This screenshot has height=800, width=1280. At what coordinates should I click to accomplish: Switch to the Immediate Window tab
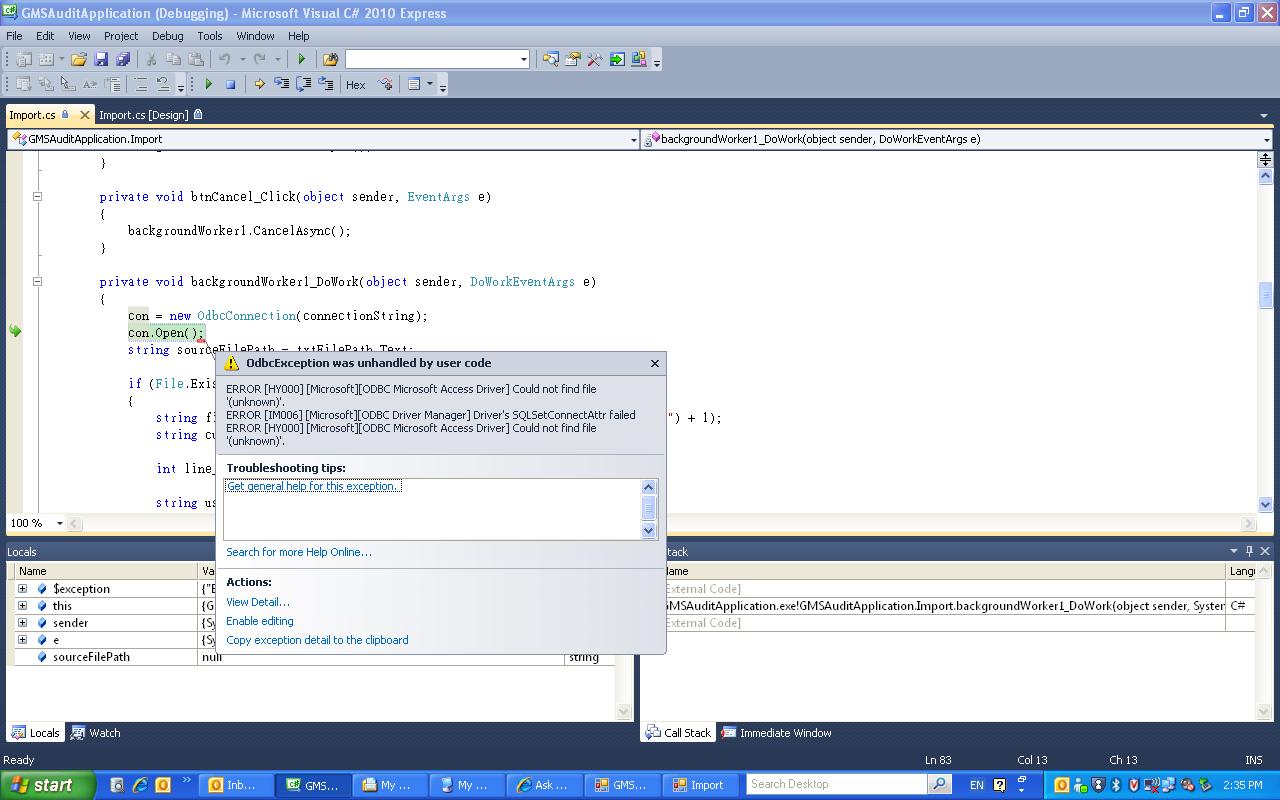[777, 733]
